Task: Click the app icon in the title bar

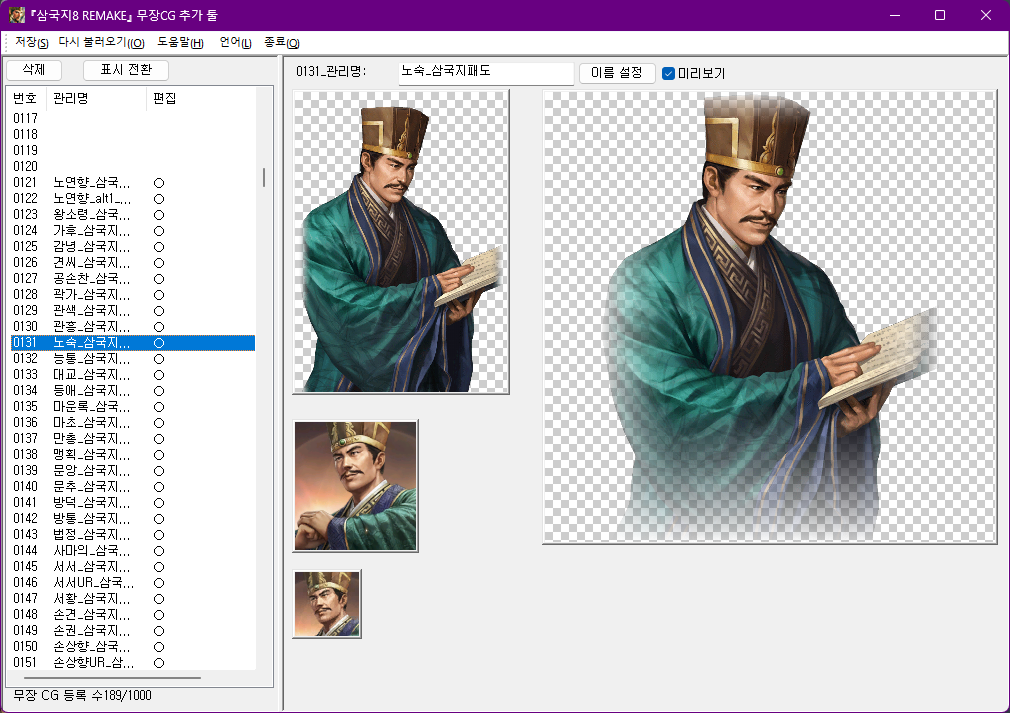Action: click(17, 15)
